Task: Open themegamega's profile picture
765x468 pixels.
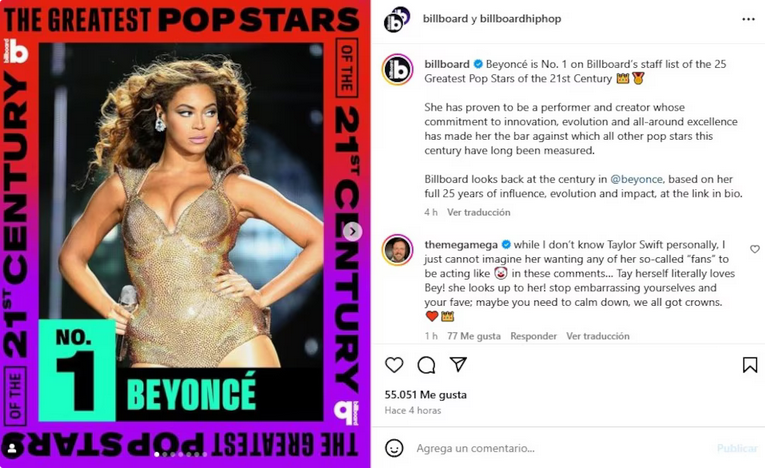Action: [398, 249]
